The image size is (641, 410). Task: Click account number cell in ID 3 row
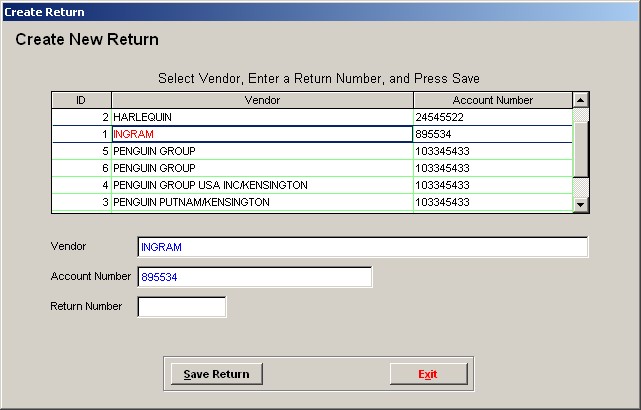[493, 202]
